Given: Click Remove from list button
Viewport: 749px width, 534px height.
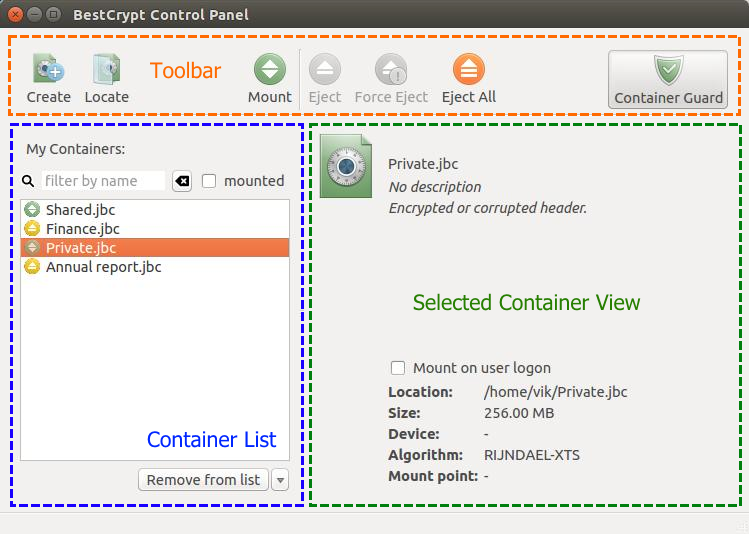Looking at the screenshot, I should coord(203,480).
